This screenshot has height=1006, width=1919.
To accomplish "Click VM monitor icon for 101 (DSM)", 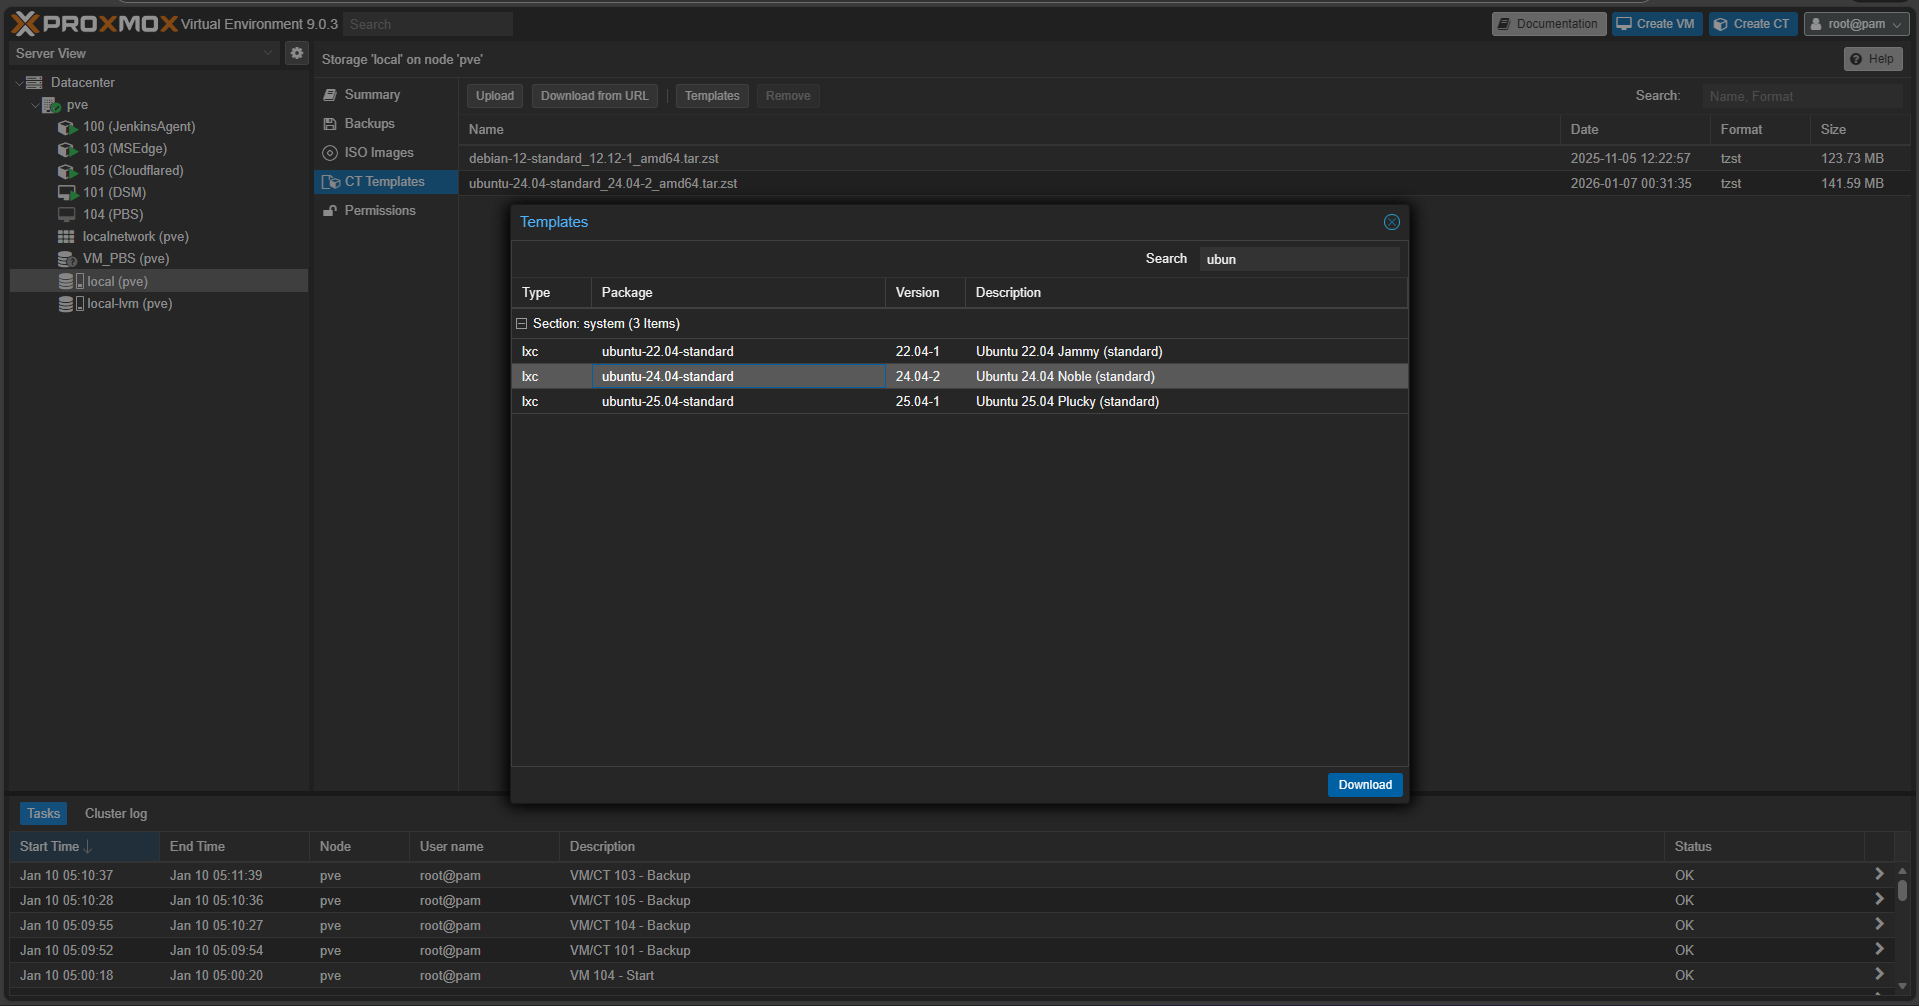I will (x=67, y=193).
